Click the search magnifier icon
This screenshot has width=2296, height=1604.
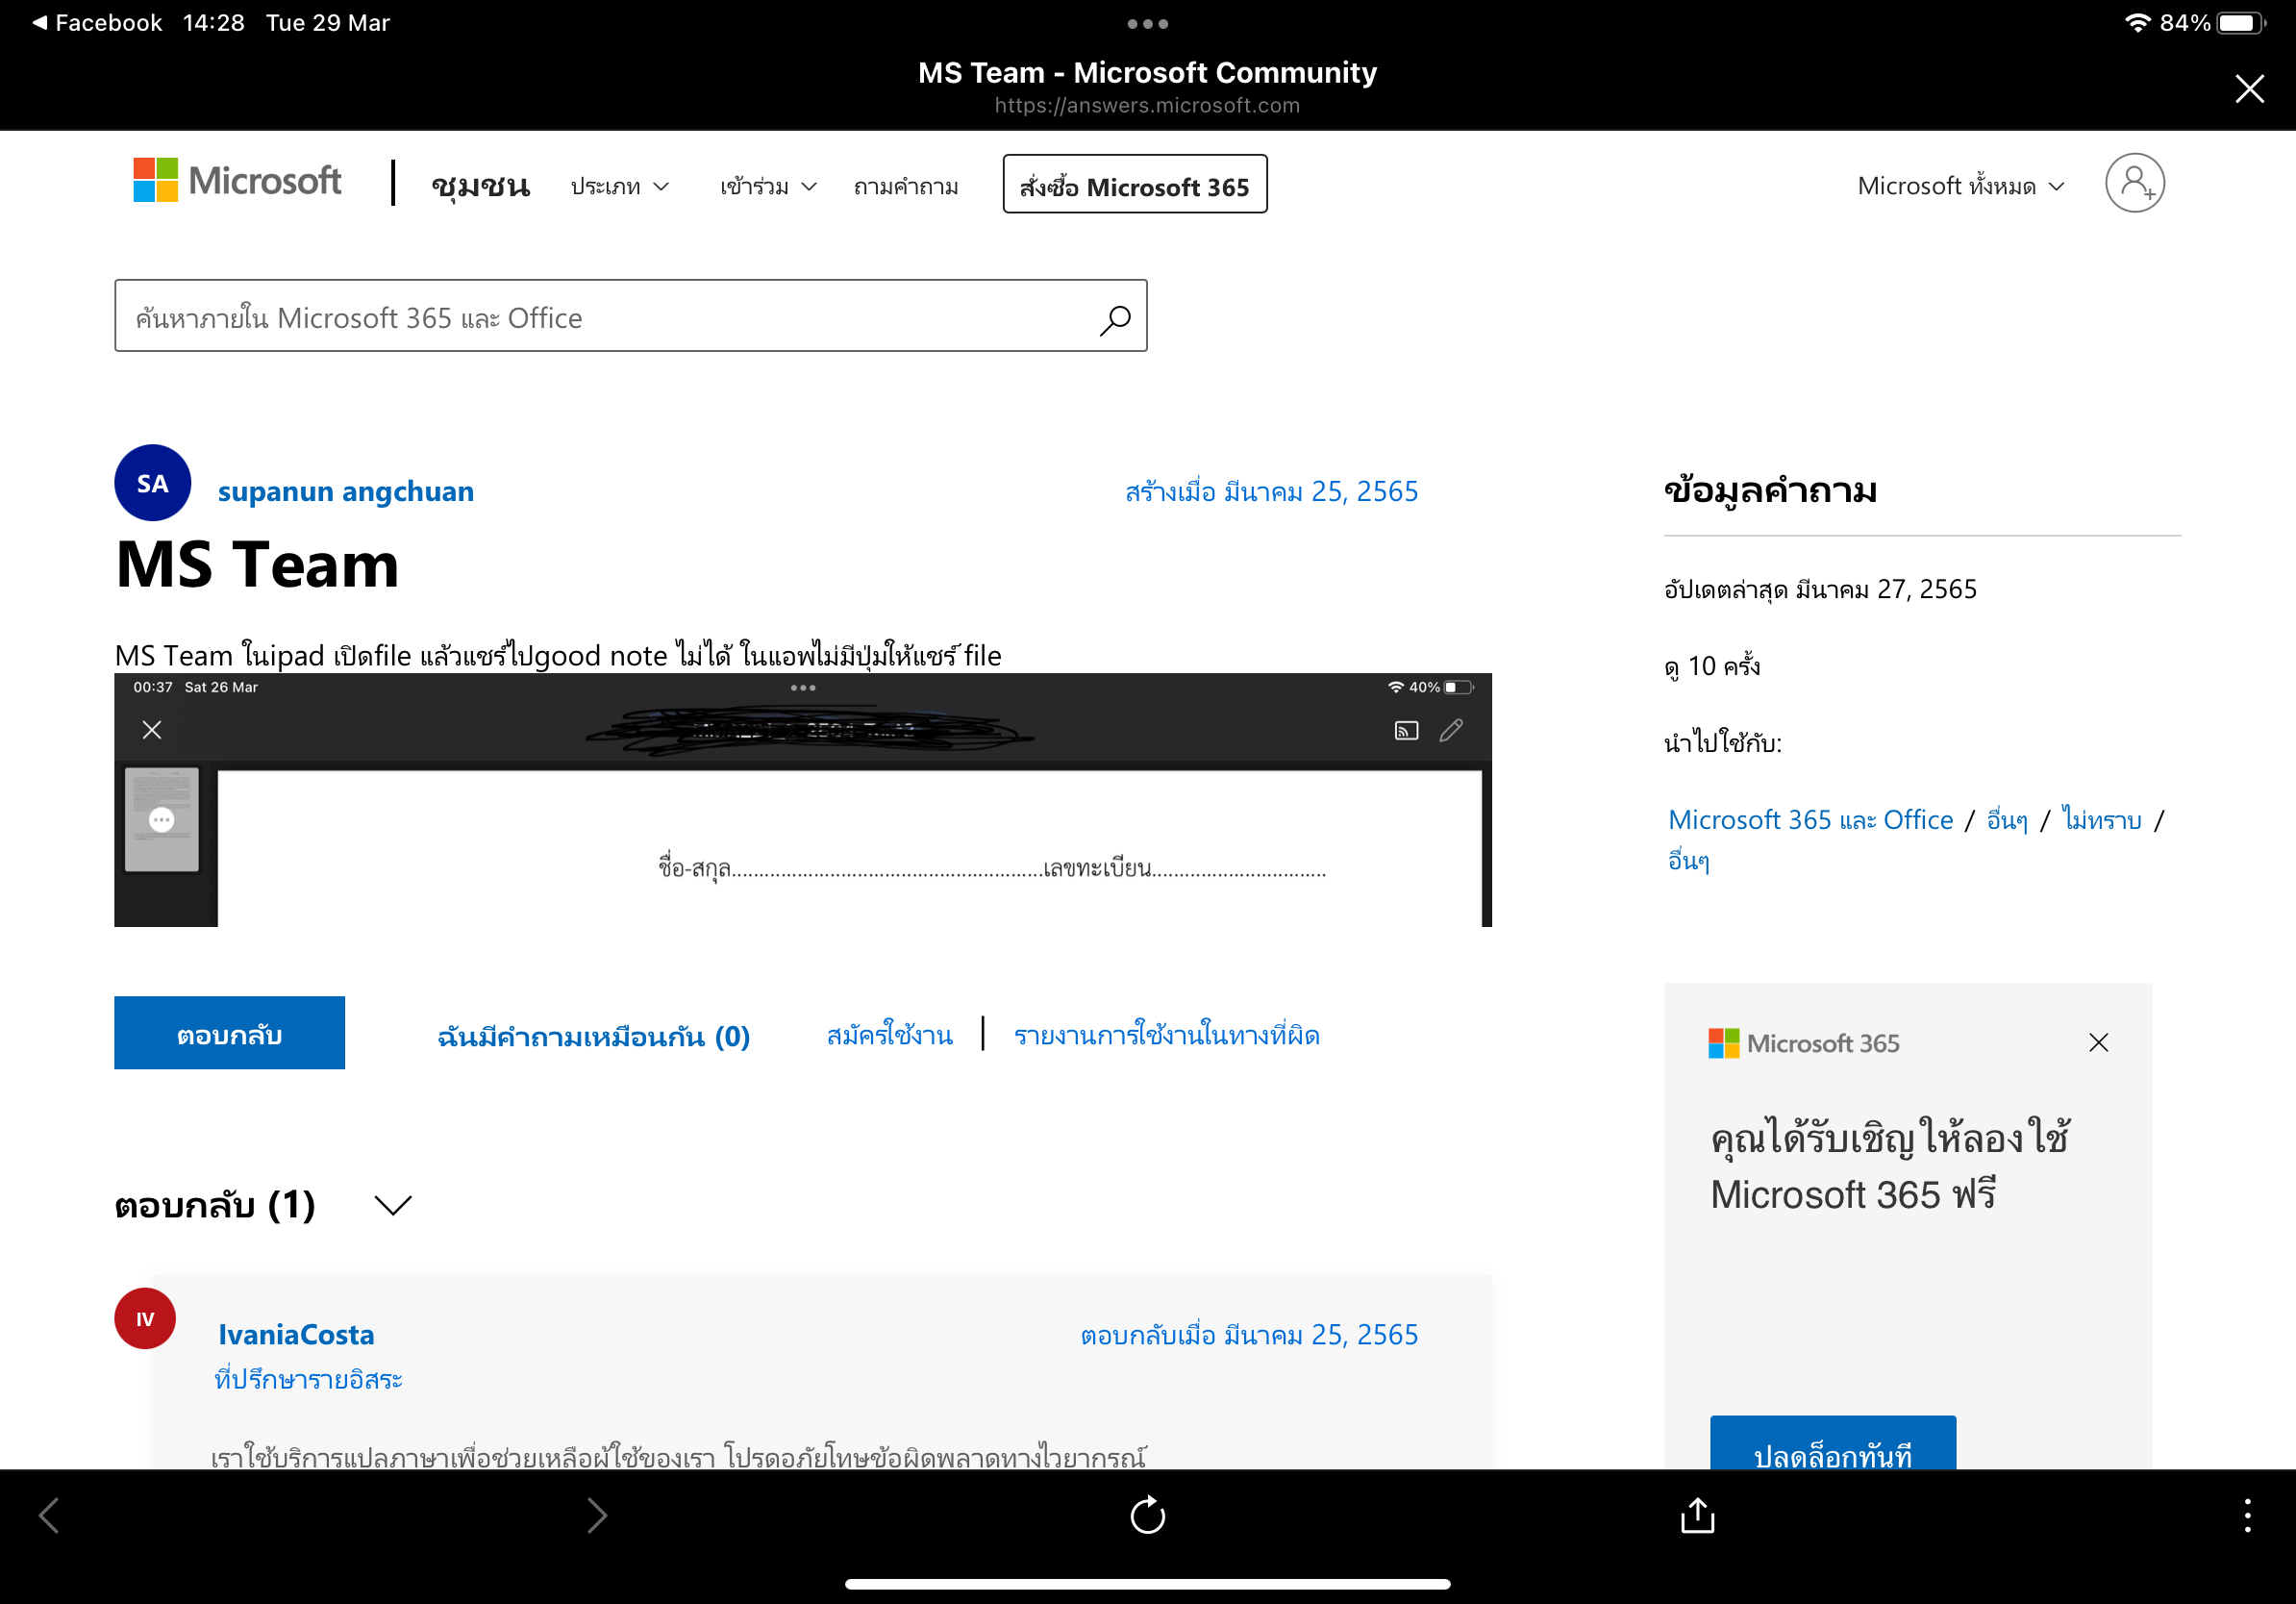coord(1115,319)
